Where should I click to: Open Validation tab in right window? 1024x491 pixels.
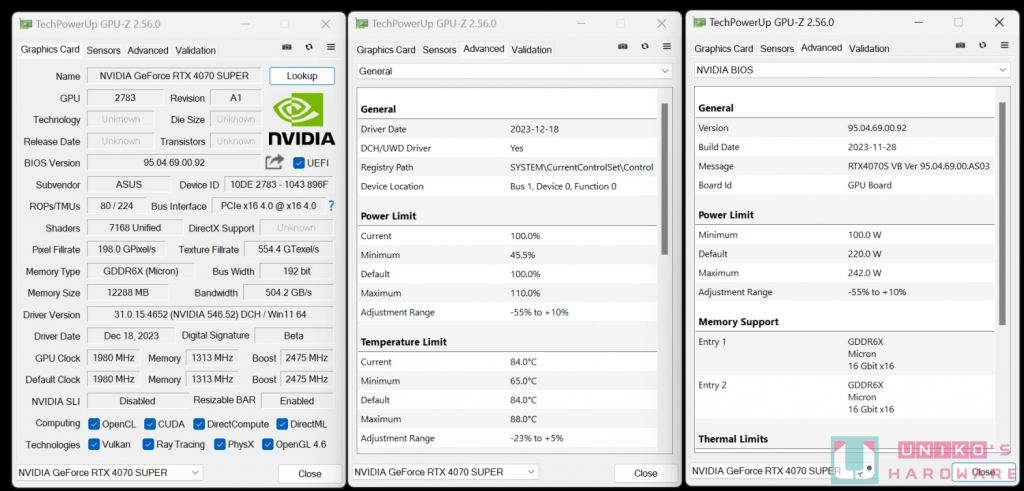click(x=869, y=48)
